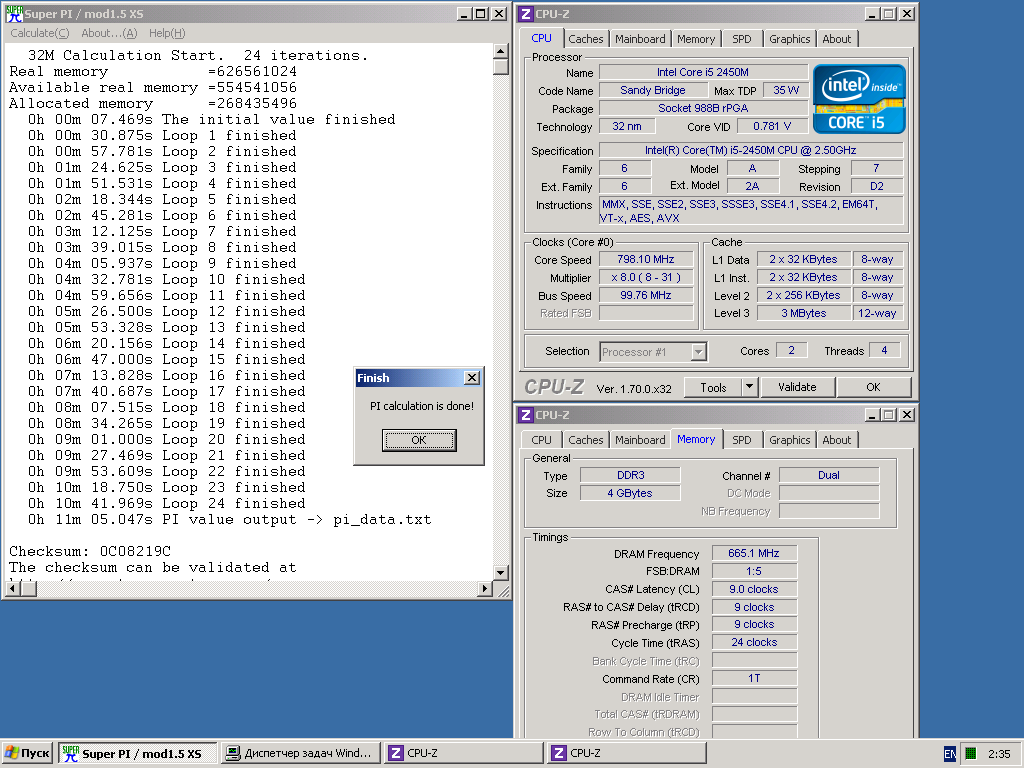The height and width of the screenshot is (768, 1024).
Task: Click the Validate button in CPU-Z
Action: (x=797, y=387)
